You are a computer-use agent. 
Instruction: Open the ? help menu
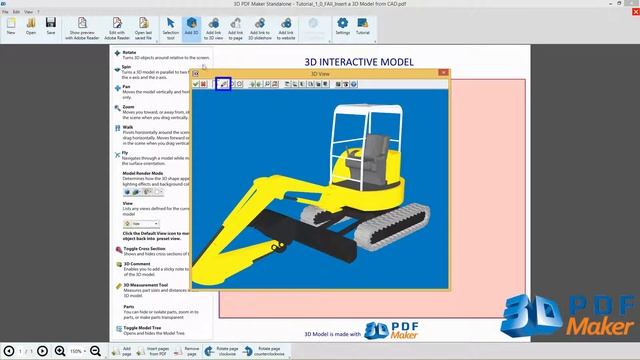(x=38, y=12)
